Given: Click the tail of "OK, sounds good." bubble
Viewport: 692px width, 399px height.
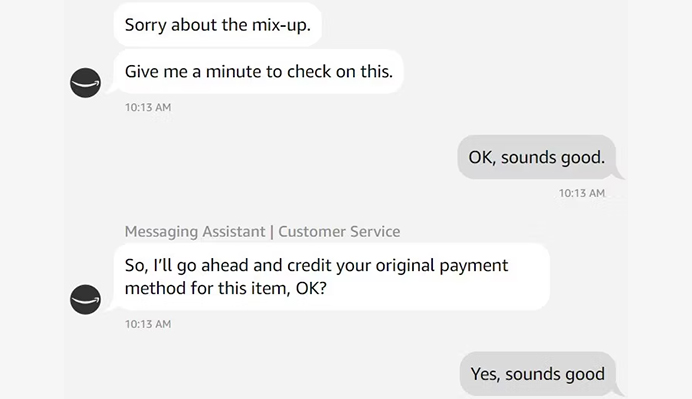Looking at the screenshot, I should click(x=619, y=175).
